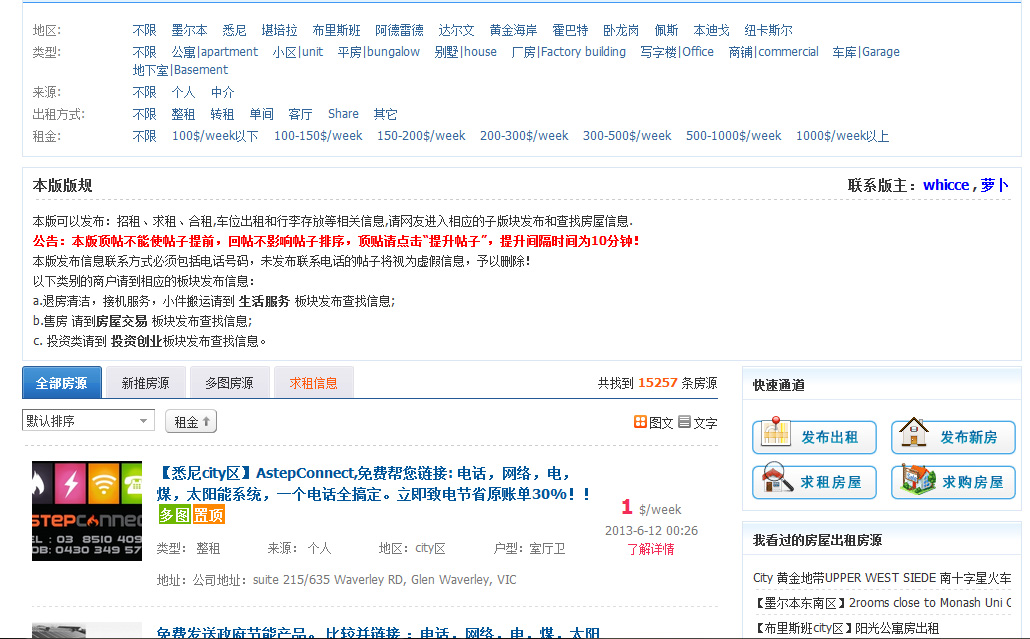The width and height of the screenshot is (1030, 639).
Task: Select 单间 rental method
Action: pos(261,114)
